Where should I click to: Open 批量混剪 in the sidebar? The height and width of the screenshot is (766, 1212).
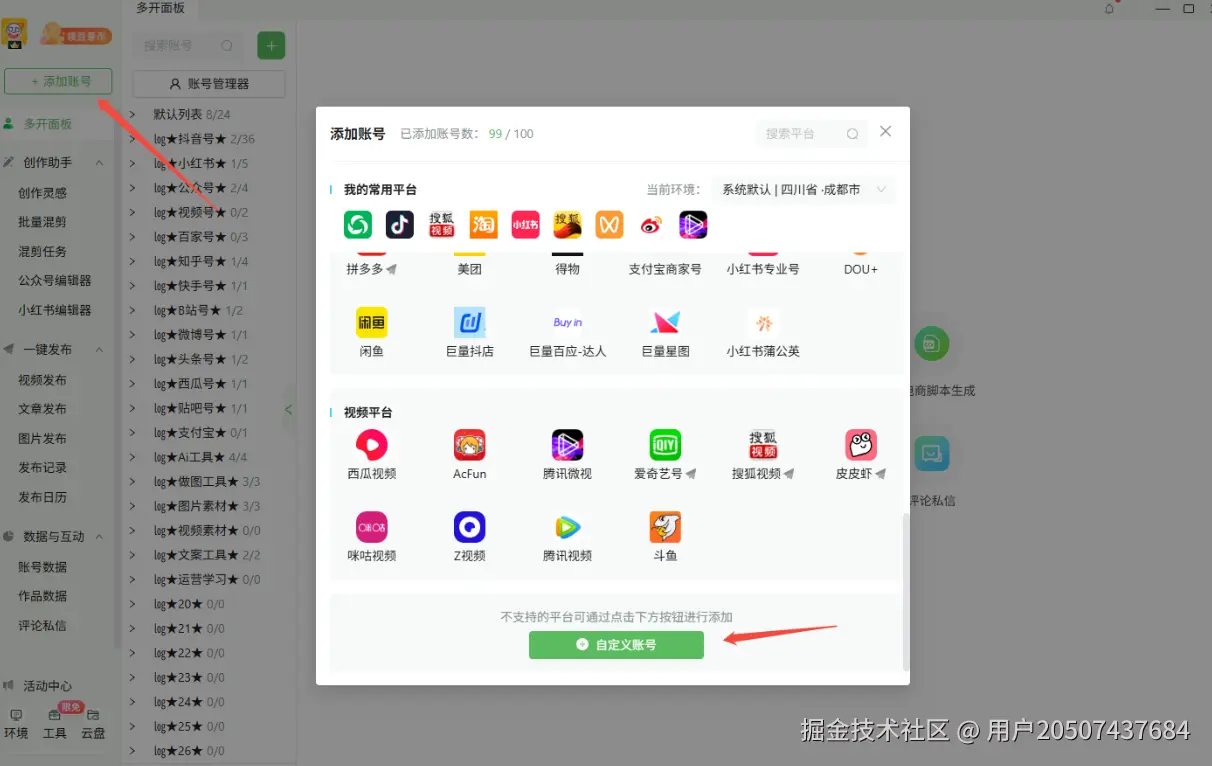[42, 222]
